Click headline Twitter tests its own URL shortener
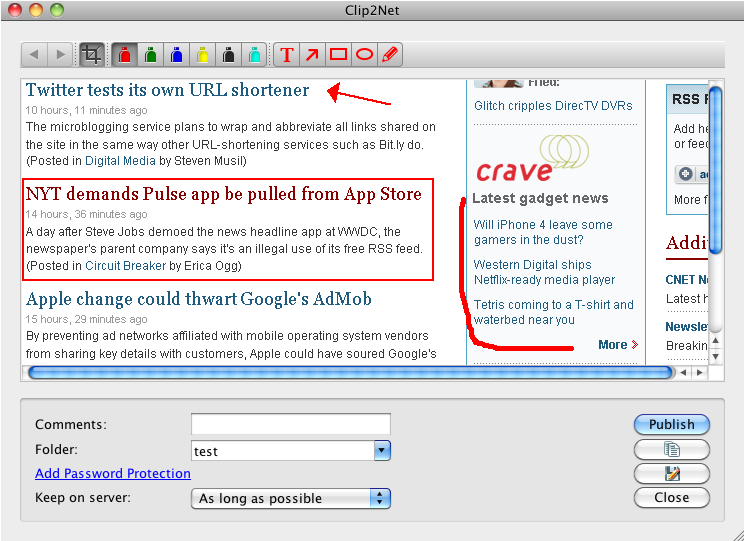The image size is (744, 541). coord(167,90)
